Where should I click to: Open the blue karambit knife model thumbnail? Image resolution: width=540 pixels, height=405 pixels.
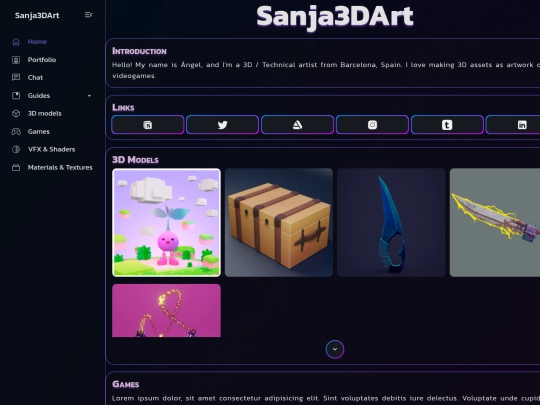coord(391,222)
